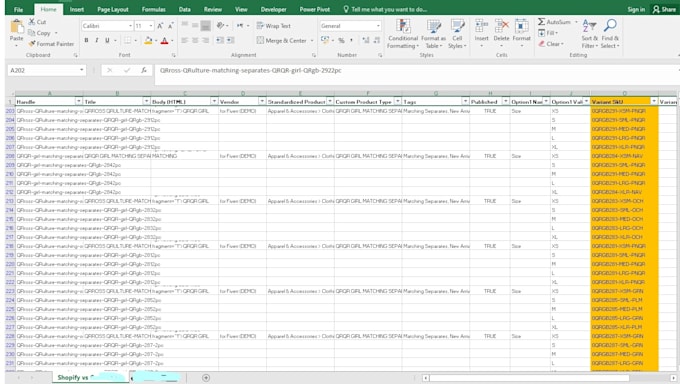Open Body (HTML) column filter dropdown

[x=214, y=101]
